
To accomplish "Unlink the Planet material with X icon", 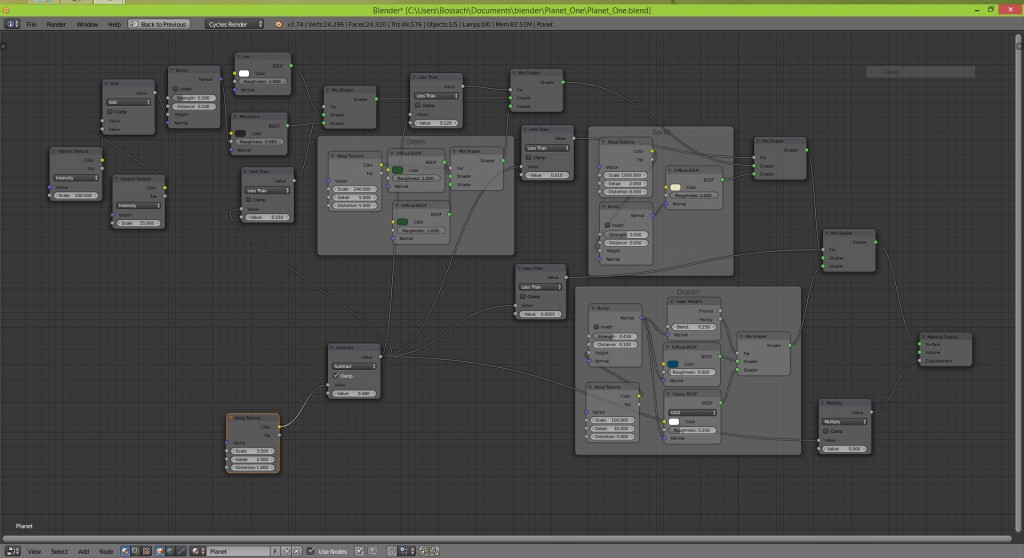I will pyautogui.click(x=298, y=551).
